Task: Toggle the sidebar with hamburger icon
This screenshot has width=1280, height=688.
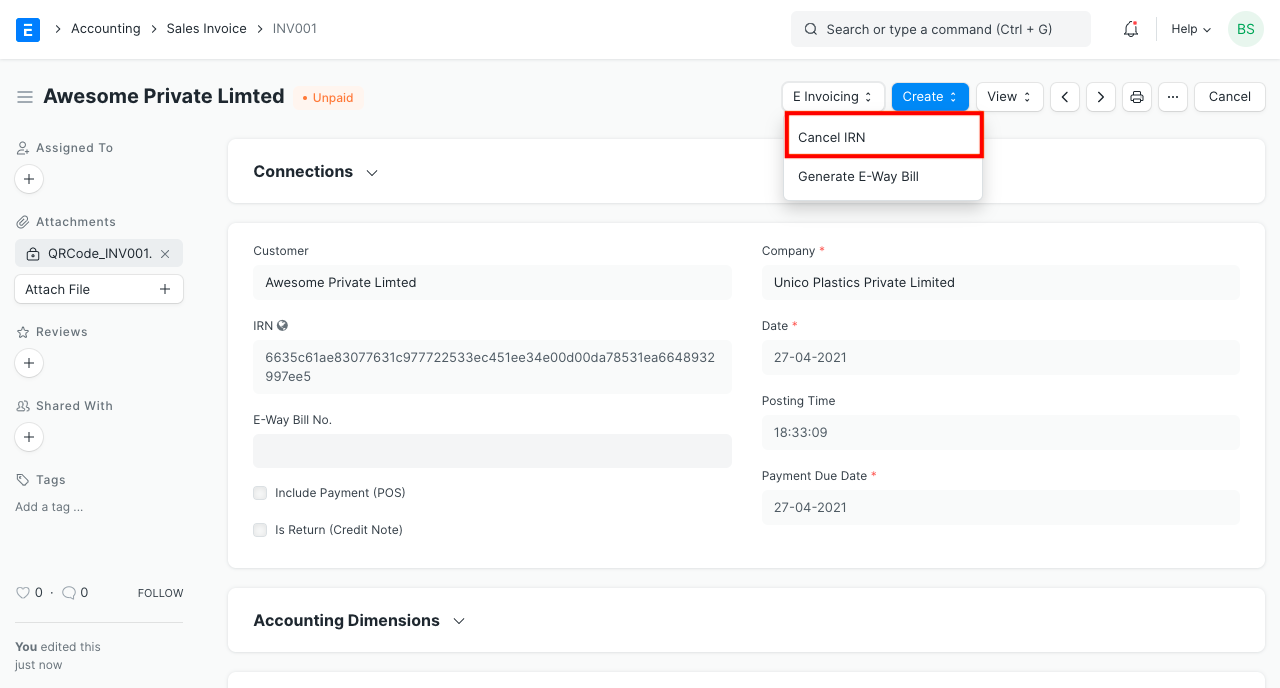Action: [x=25, y=96]
